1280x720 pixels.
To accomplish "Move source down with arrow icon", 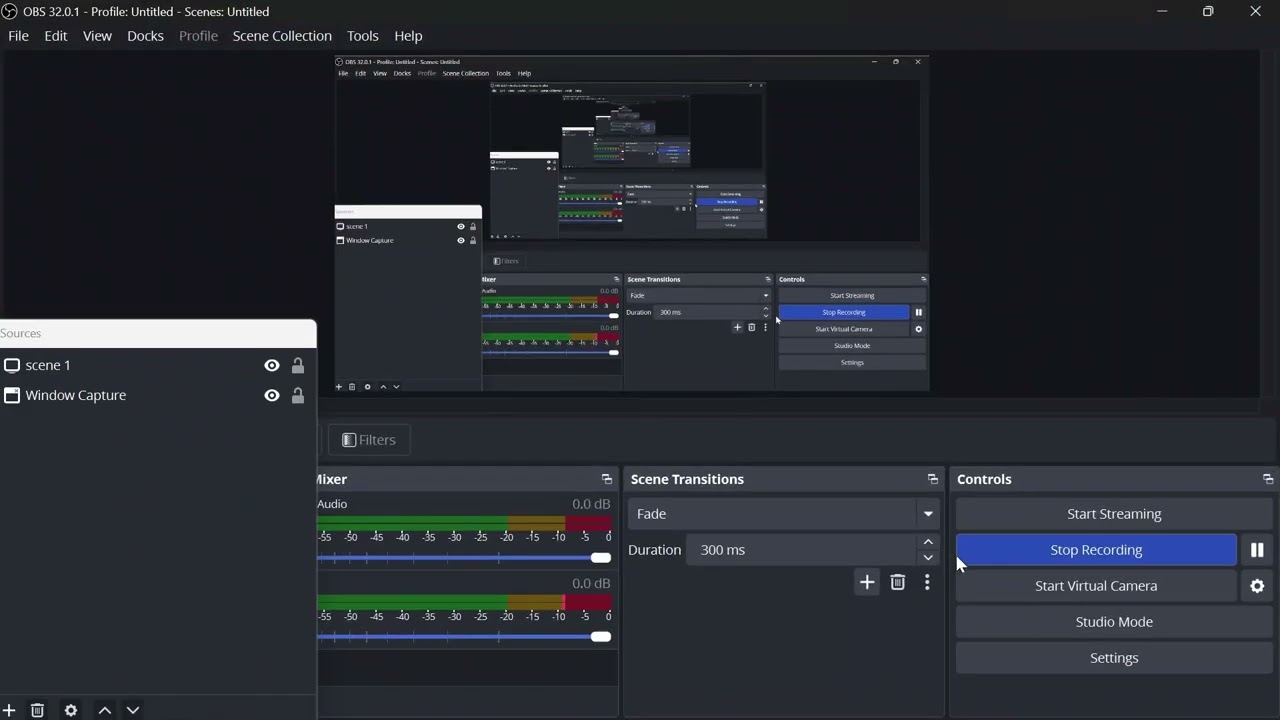I will point(133,710).
